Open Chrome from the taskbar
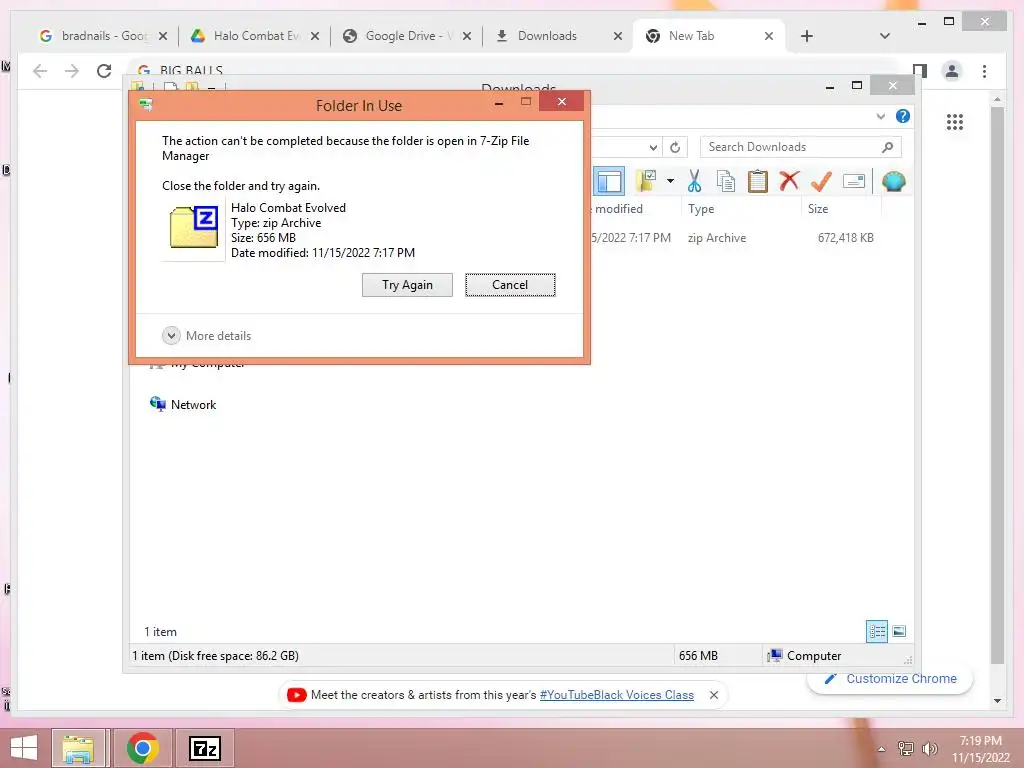This screenshot has width=1024, height=768. point(142,748)
